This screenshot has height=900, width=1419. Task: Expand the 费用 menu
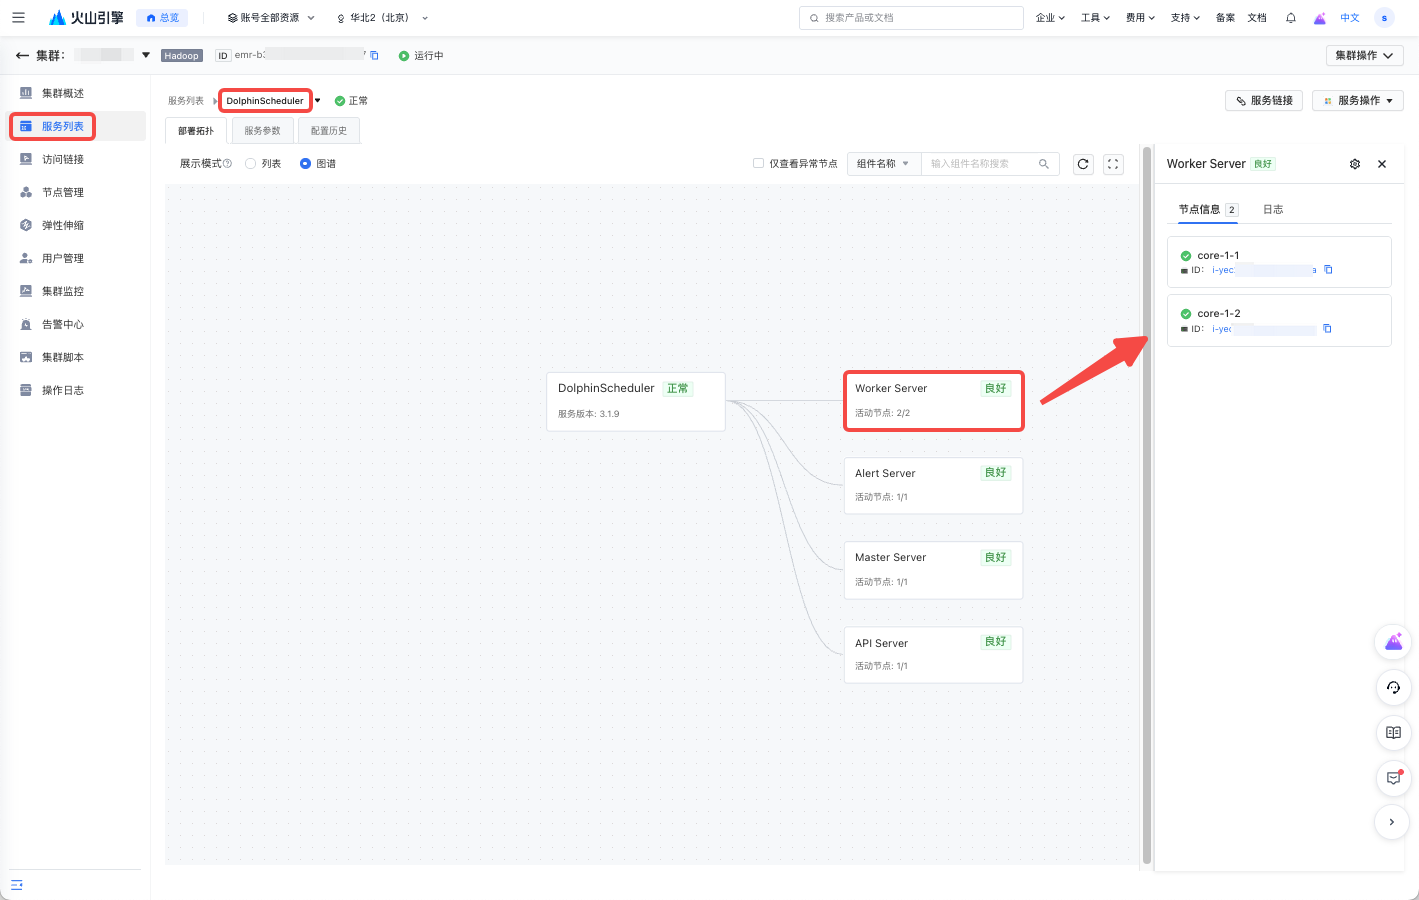[x=1140, y=18]
